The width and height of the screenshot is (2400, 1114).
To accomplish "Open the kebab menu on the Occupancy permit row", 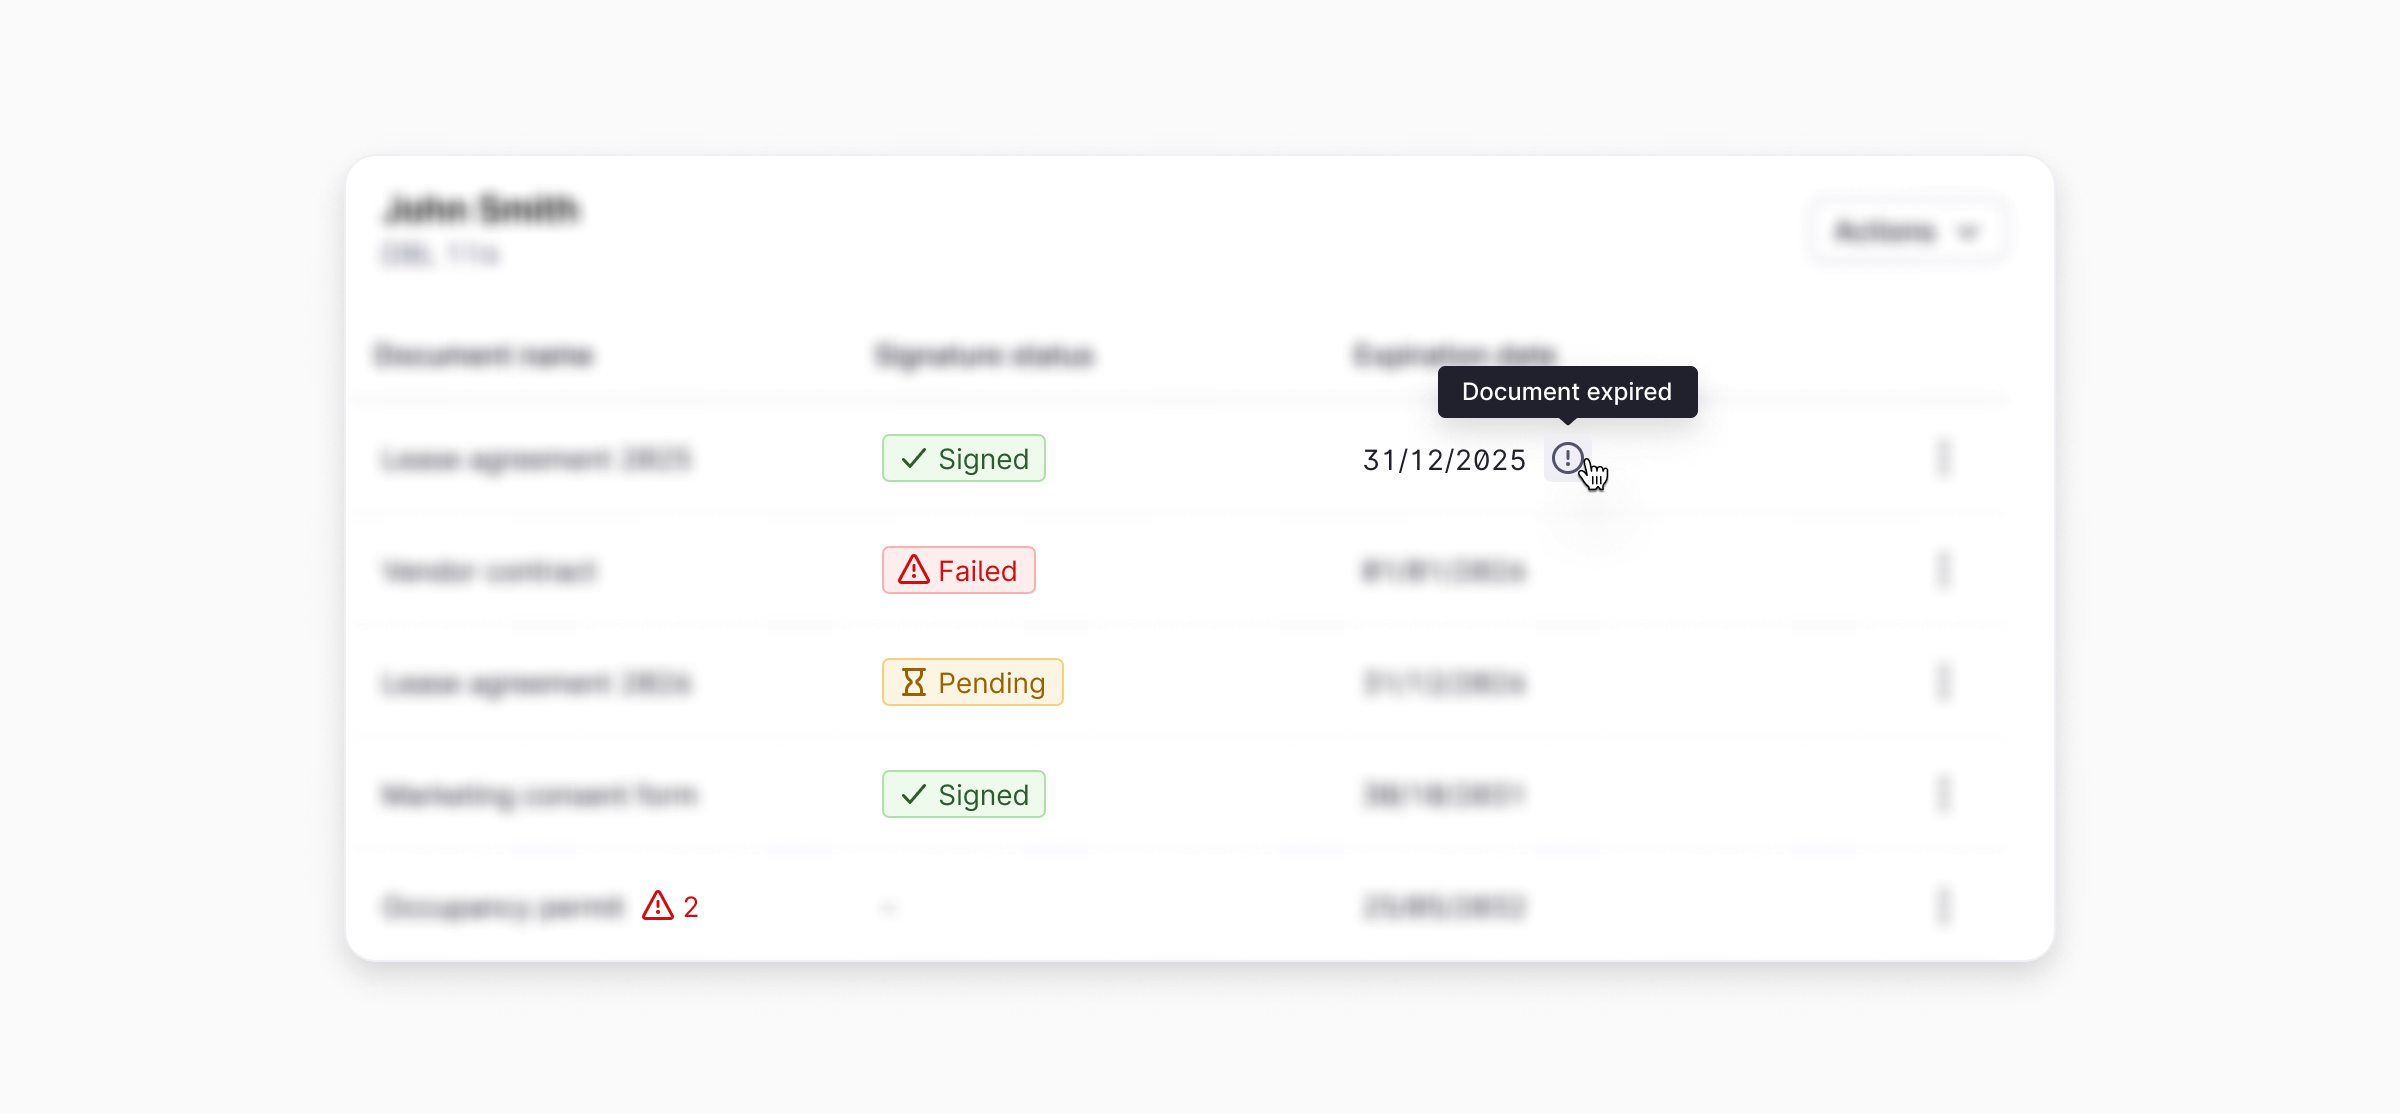I will point(1944,905).
